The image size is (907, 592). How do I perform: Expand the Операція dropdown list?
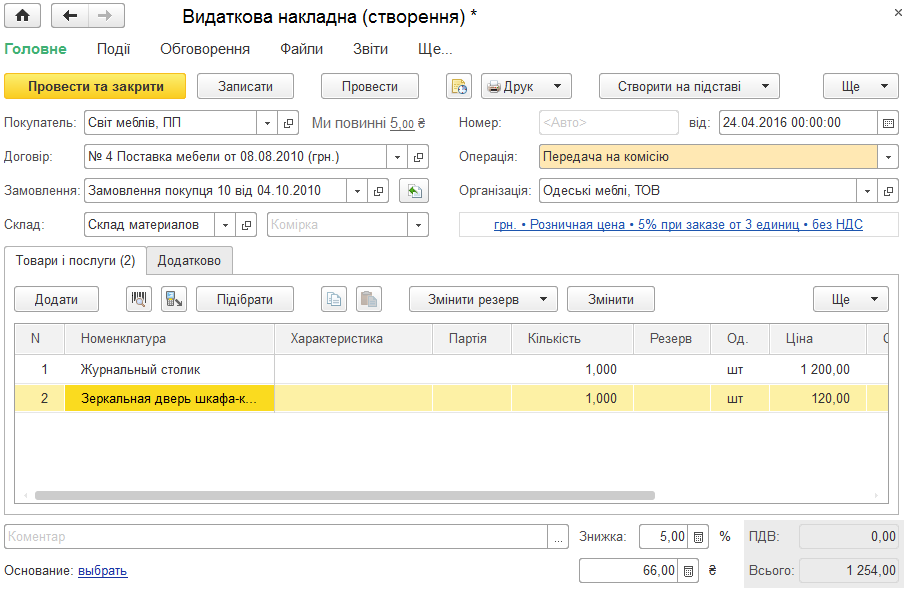tap(888, 157)
